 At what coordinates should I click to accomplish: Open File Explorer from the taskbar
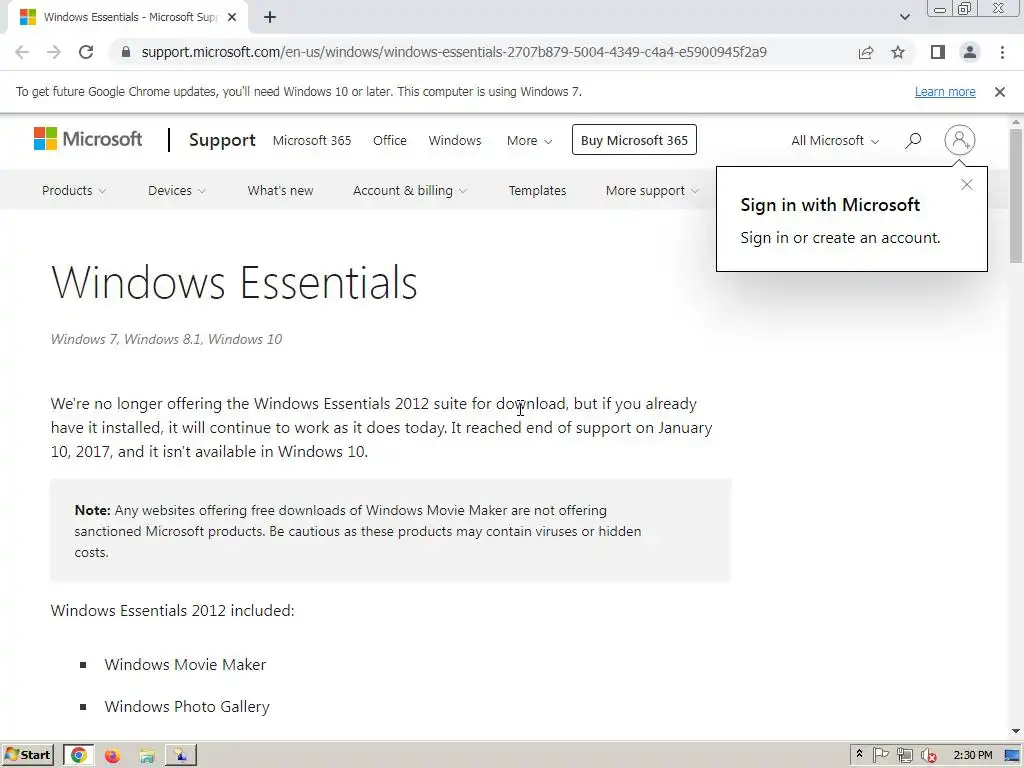tap(147, 756)
